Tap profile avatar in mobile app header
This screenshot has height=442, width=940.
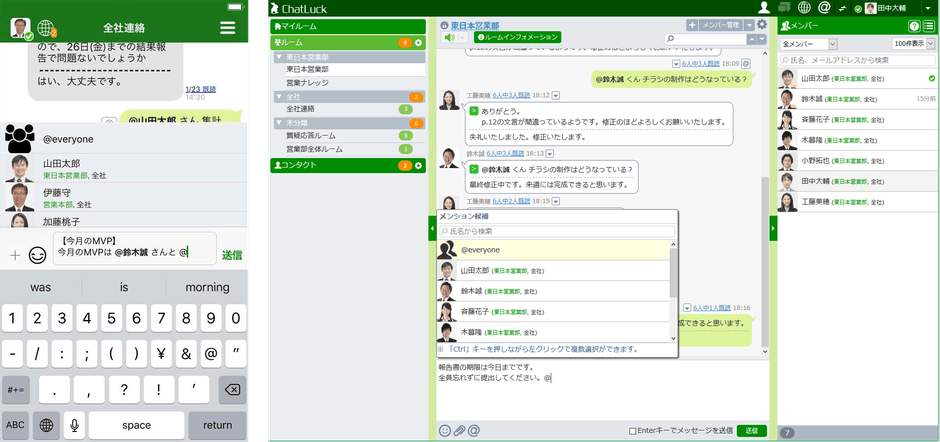(21, 28)
